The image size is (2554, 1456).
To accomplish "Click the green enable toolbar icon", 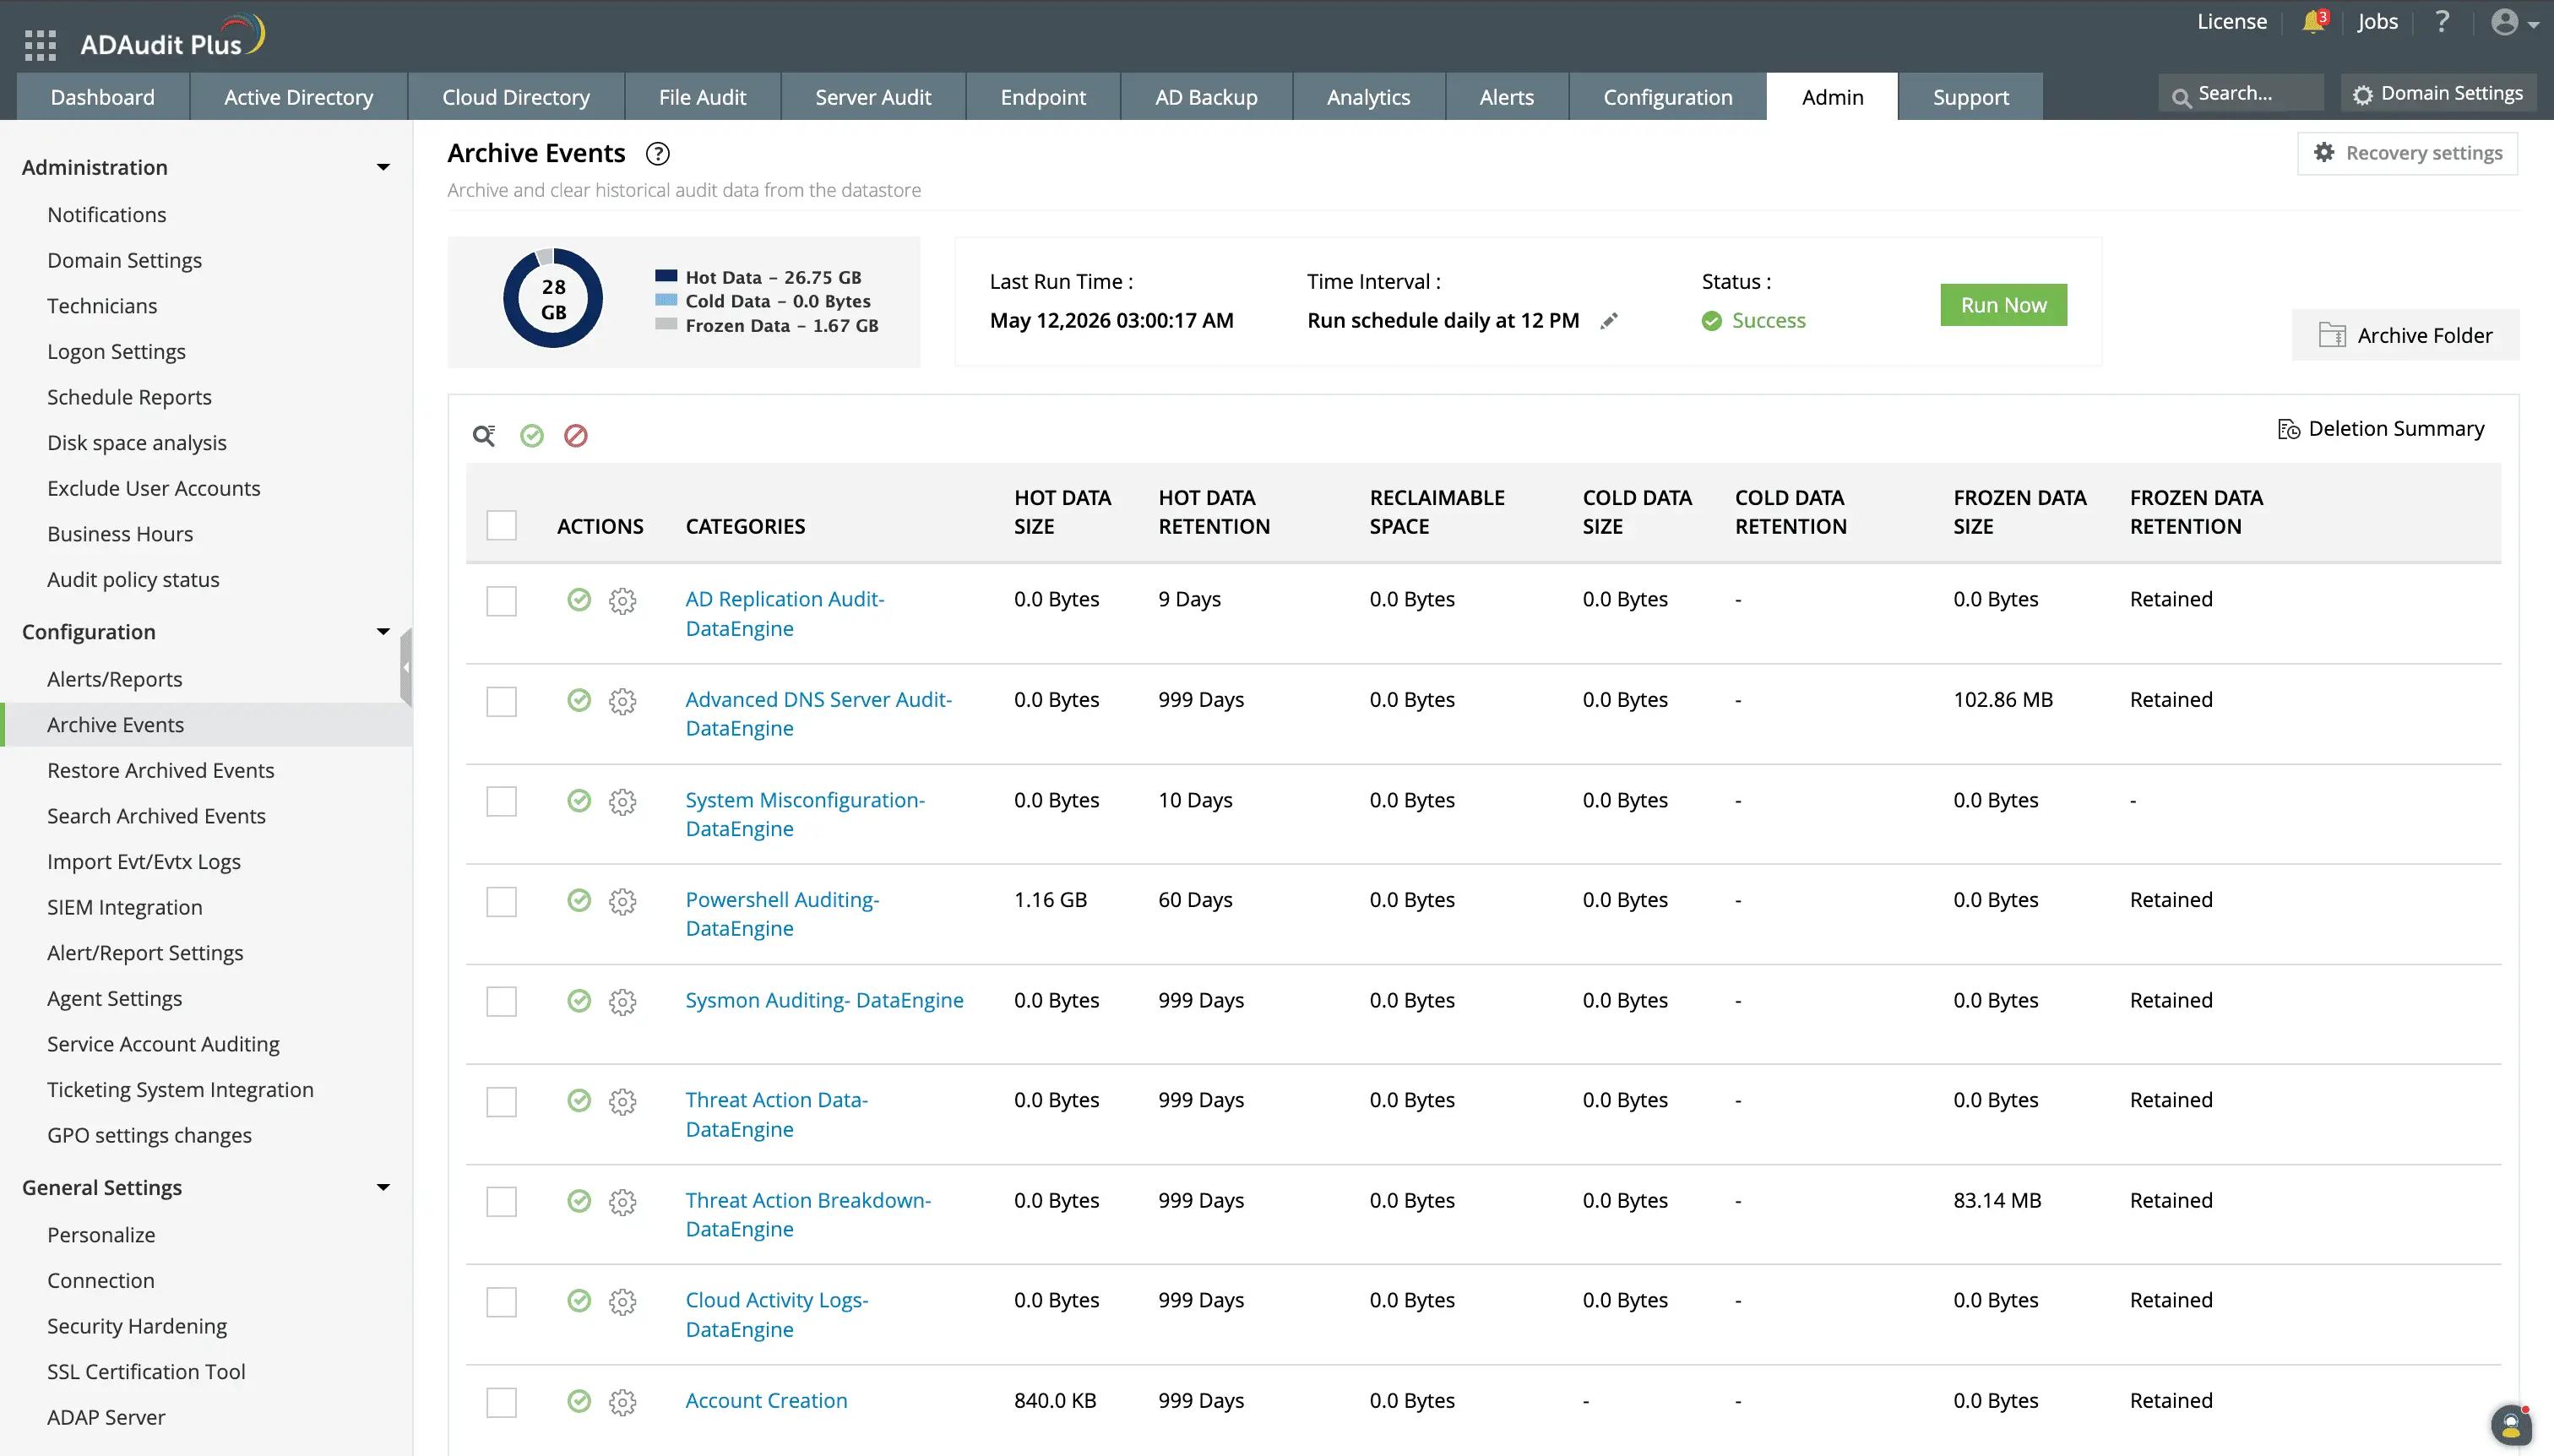I will 532,435.
